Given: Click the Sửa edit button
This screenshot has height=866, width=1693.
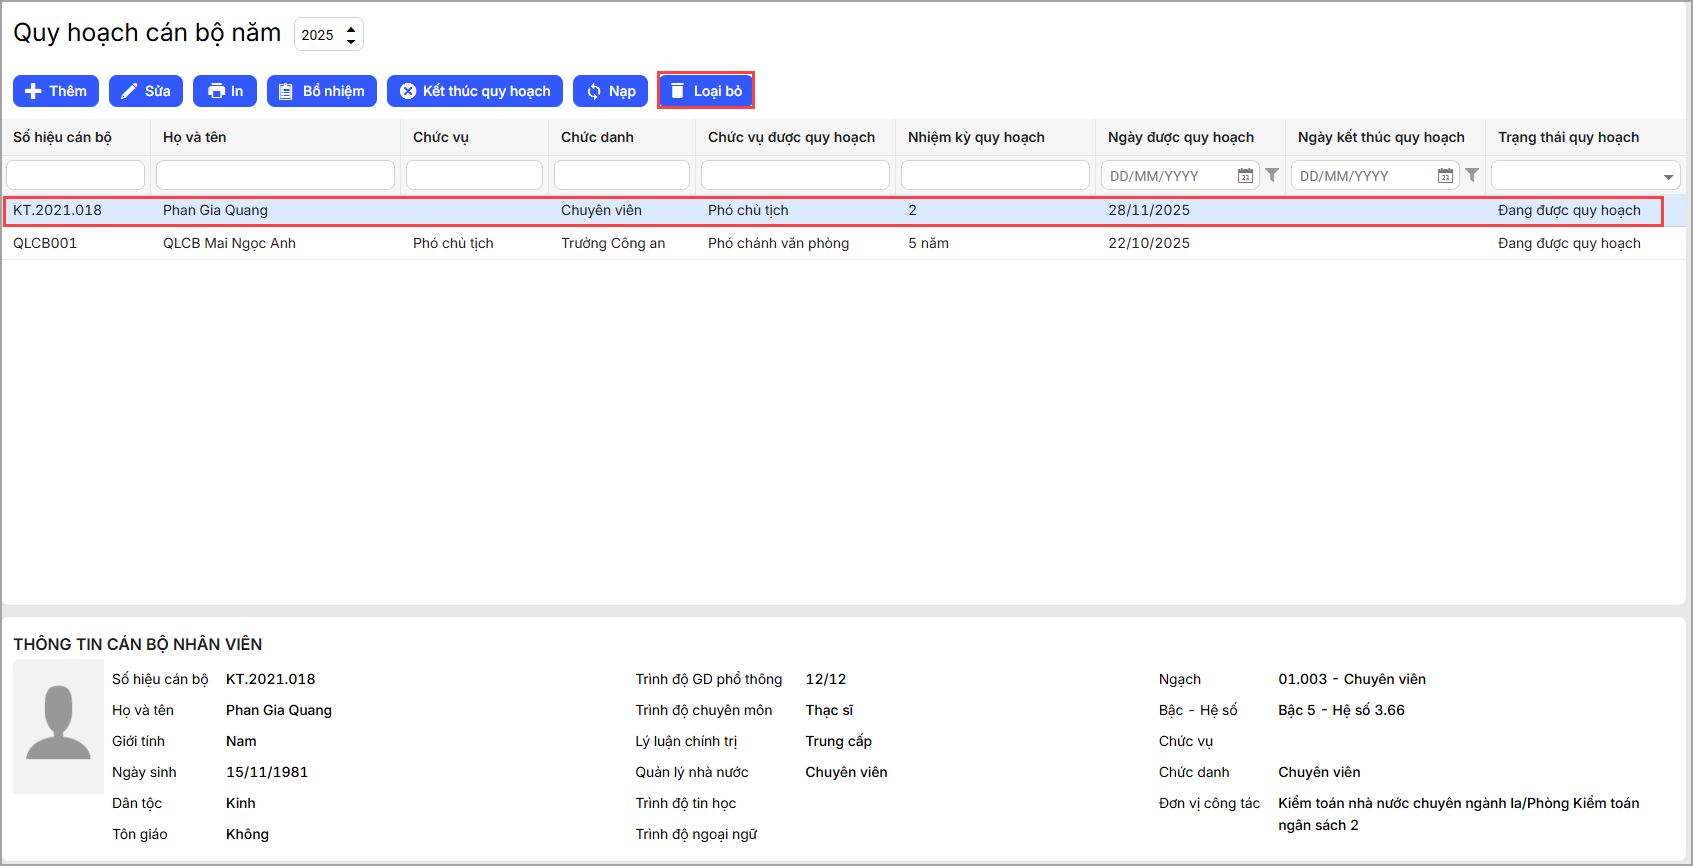Looking at the screenshot, I should [145, 91].
